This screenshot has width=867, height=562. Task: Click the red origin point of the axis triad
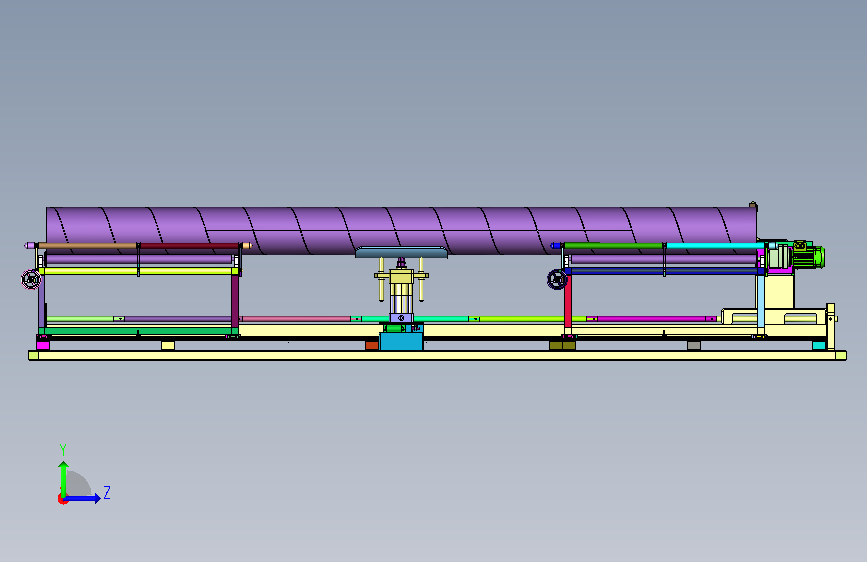[x=62, y=499]
